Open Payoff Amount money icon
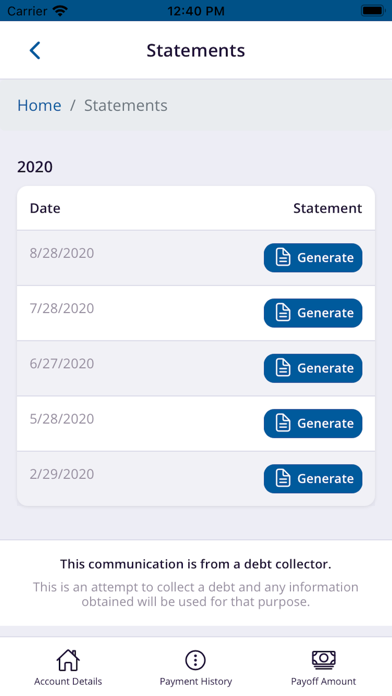 pos(324,660)
